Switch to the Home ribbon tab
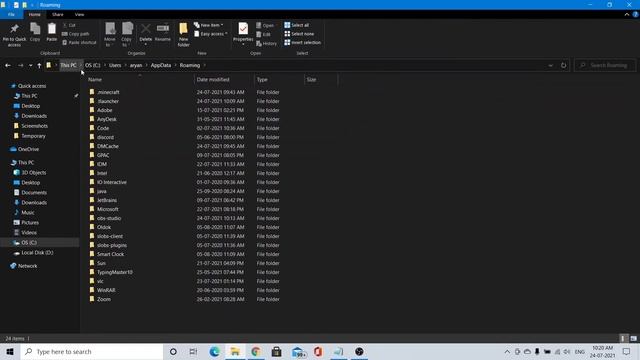640x360 pixels. pos(35,14)
